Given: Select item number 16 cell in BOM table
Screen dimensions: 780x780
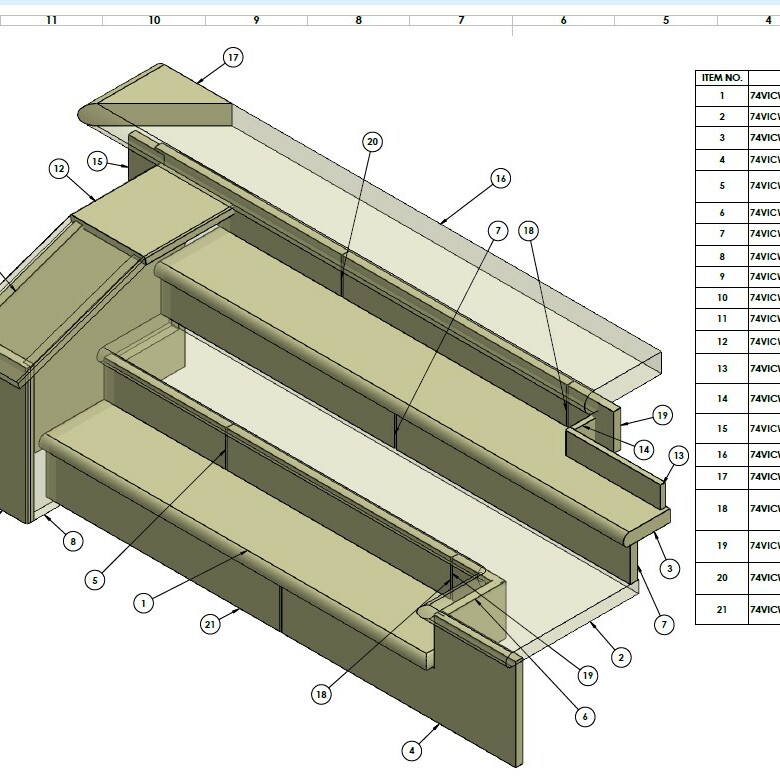Looking at the screenshot, I should (722, 455).
